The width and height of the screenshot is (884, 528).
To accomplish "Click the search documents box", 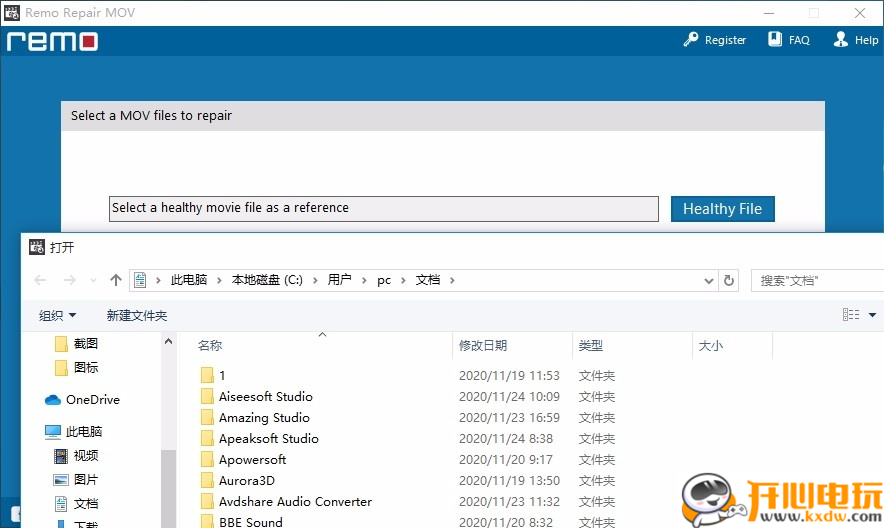I will point(815,280).
